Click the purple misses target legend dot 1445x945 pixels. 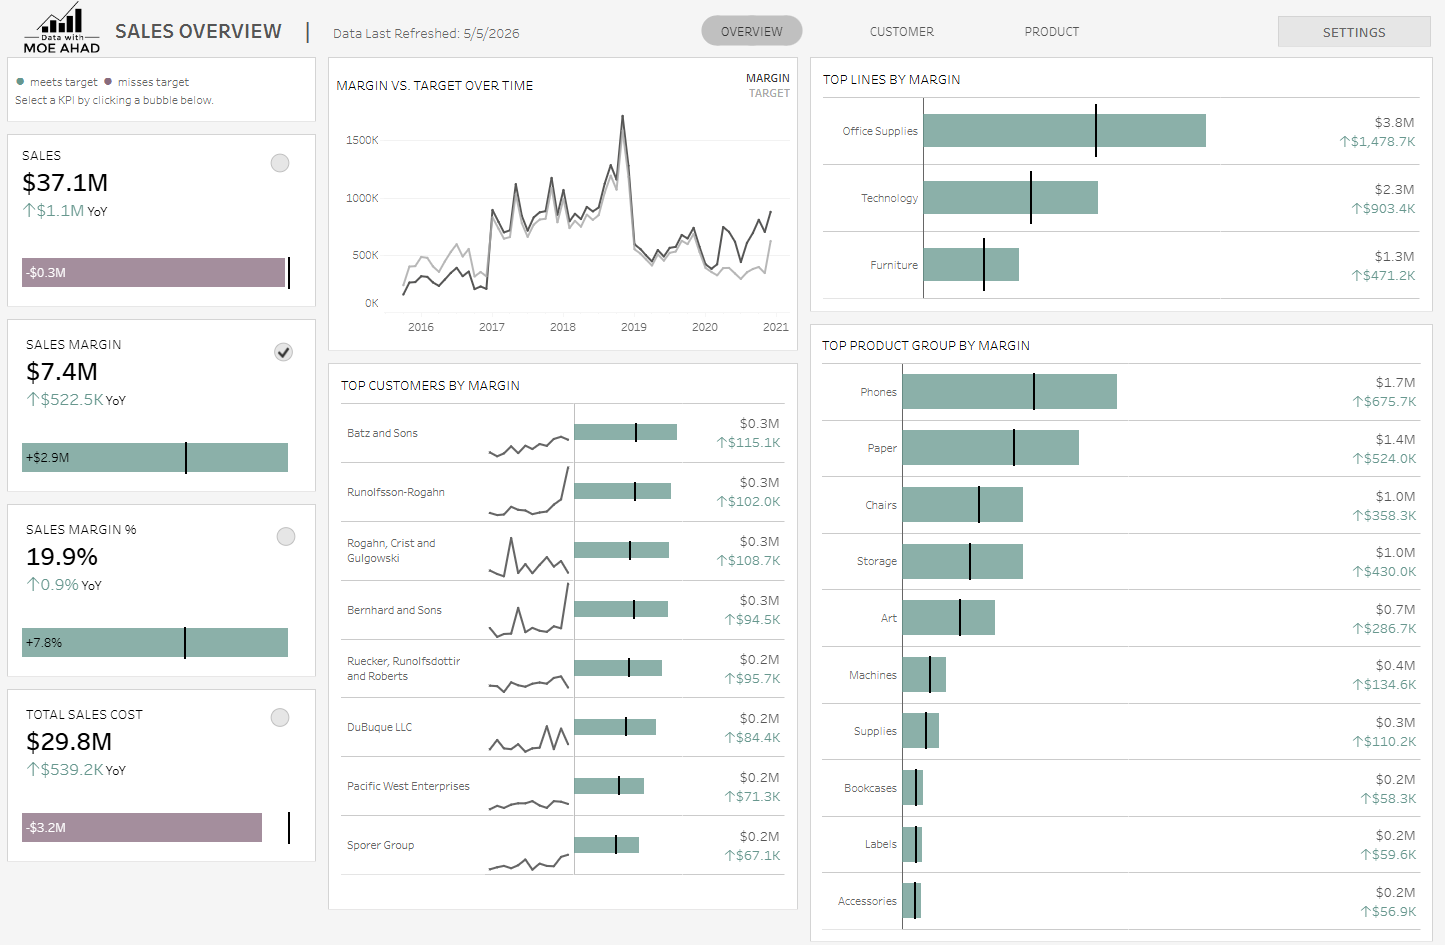108,82
